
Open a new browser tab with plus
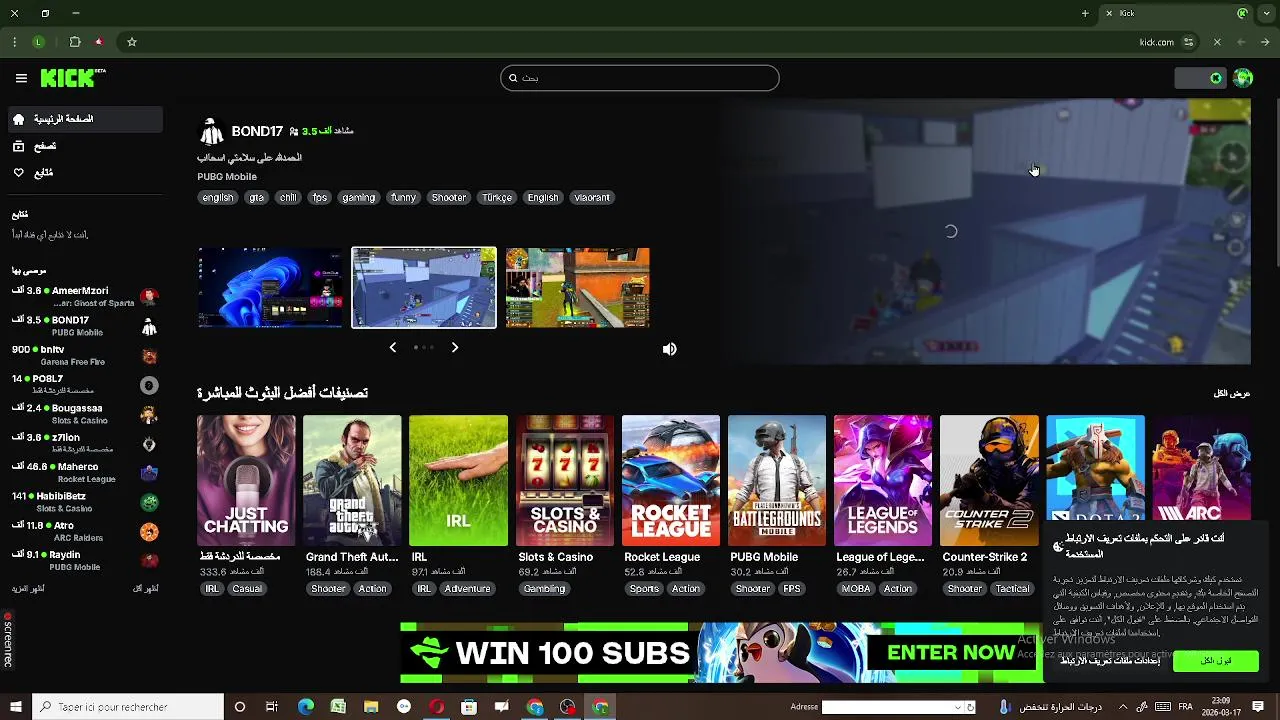point(1085,13)
